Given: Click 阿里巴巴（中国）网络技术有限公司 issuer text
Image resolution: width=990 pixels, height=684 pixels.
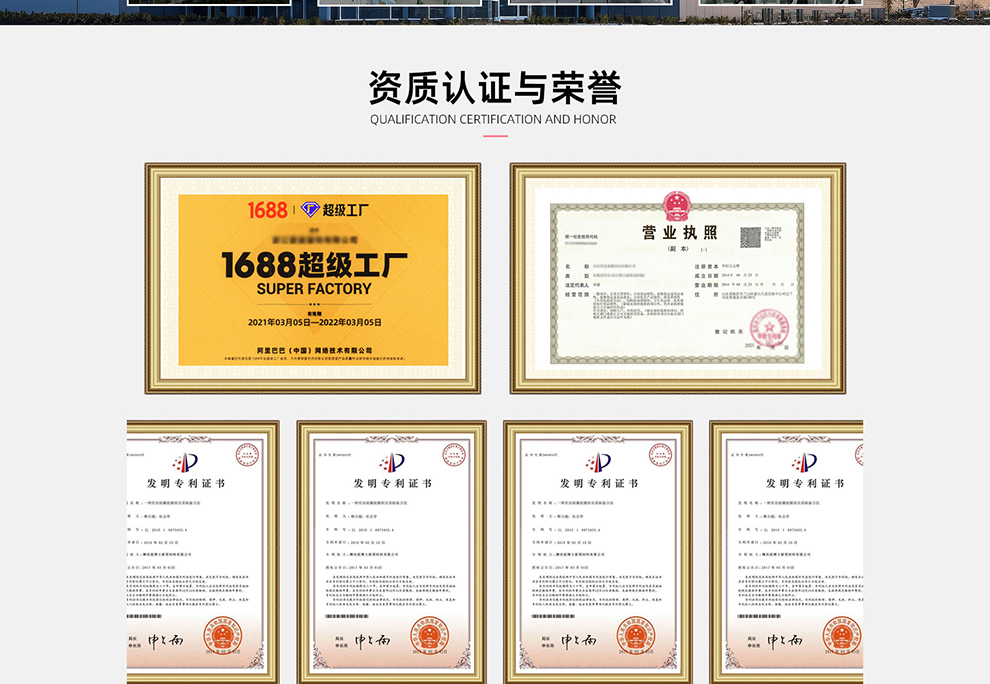Looking at the screenshot, I should click(x=314, y=350).
